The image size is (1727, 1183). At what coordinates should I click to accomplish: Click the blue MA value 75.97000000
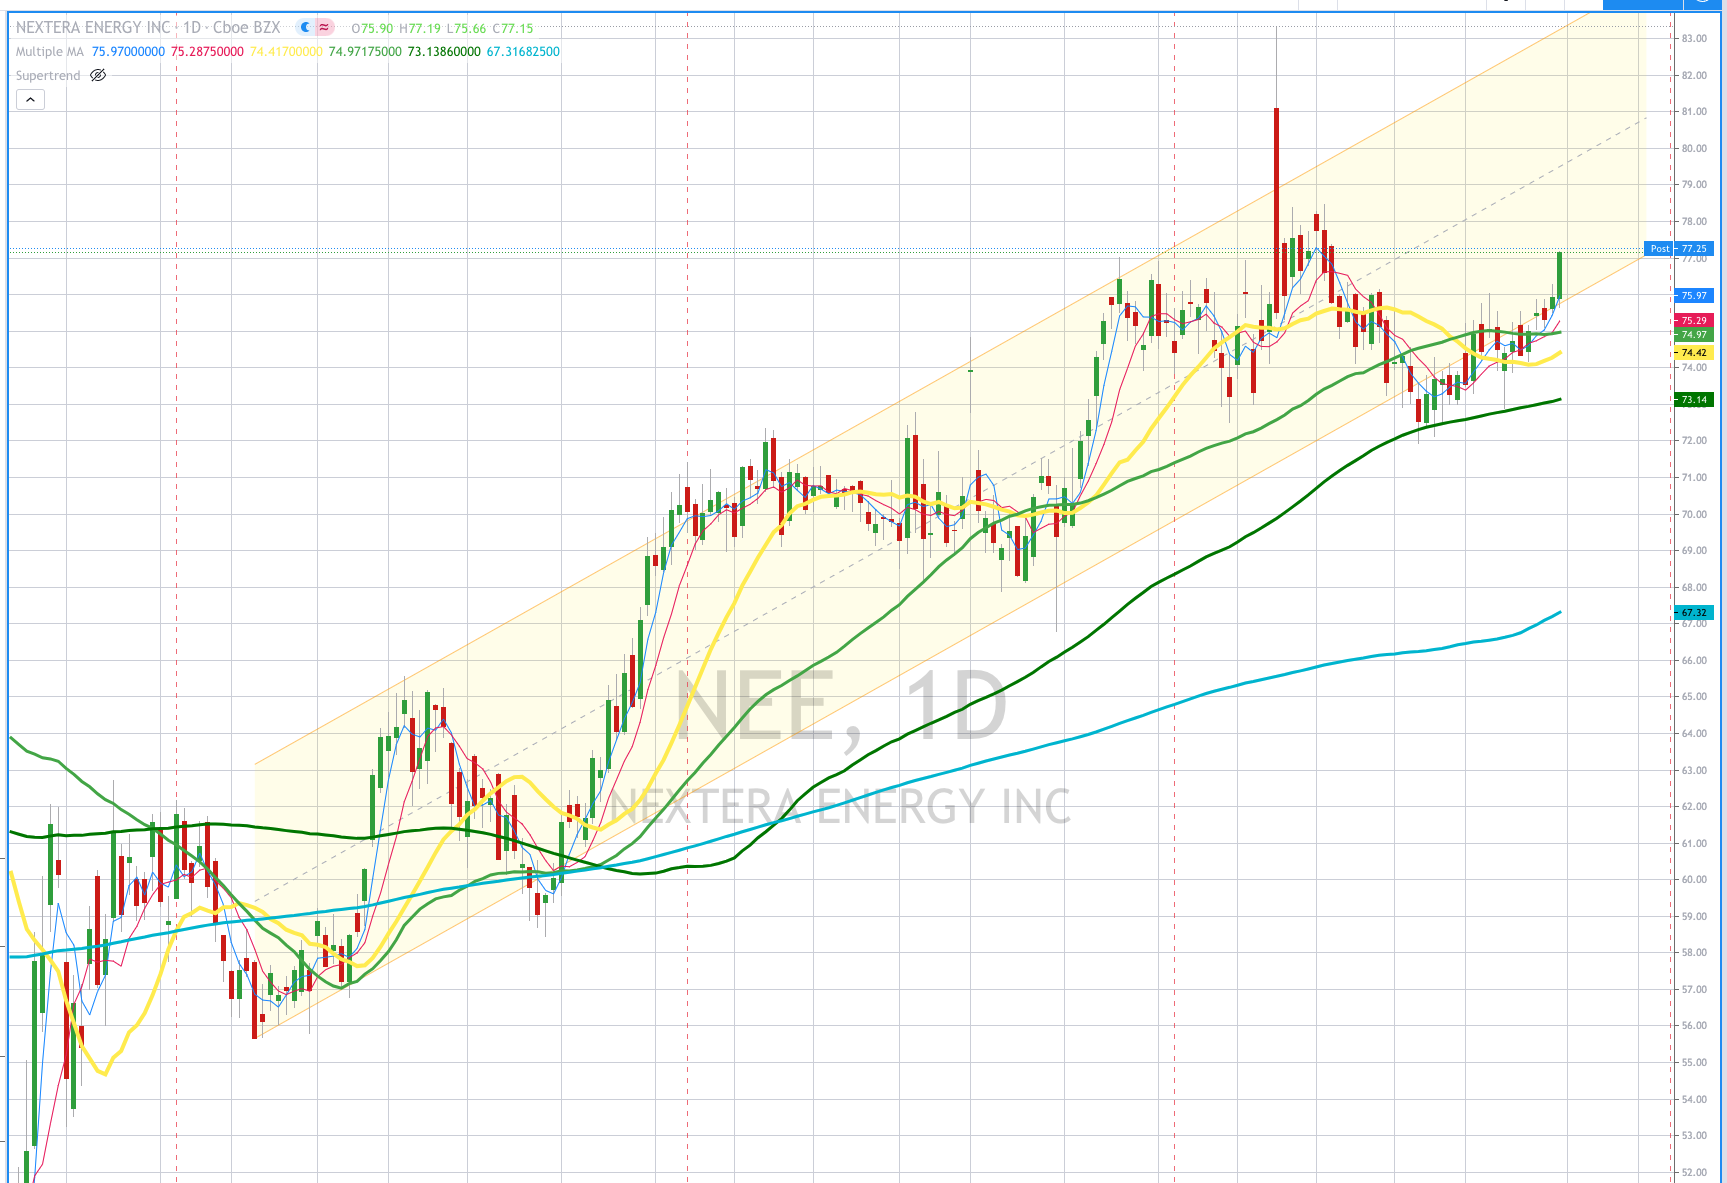tap(128, 52)
